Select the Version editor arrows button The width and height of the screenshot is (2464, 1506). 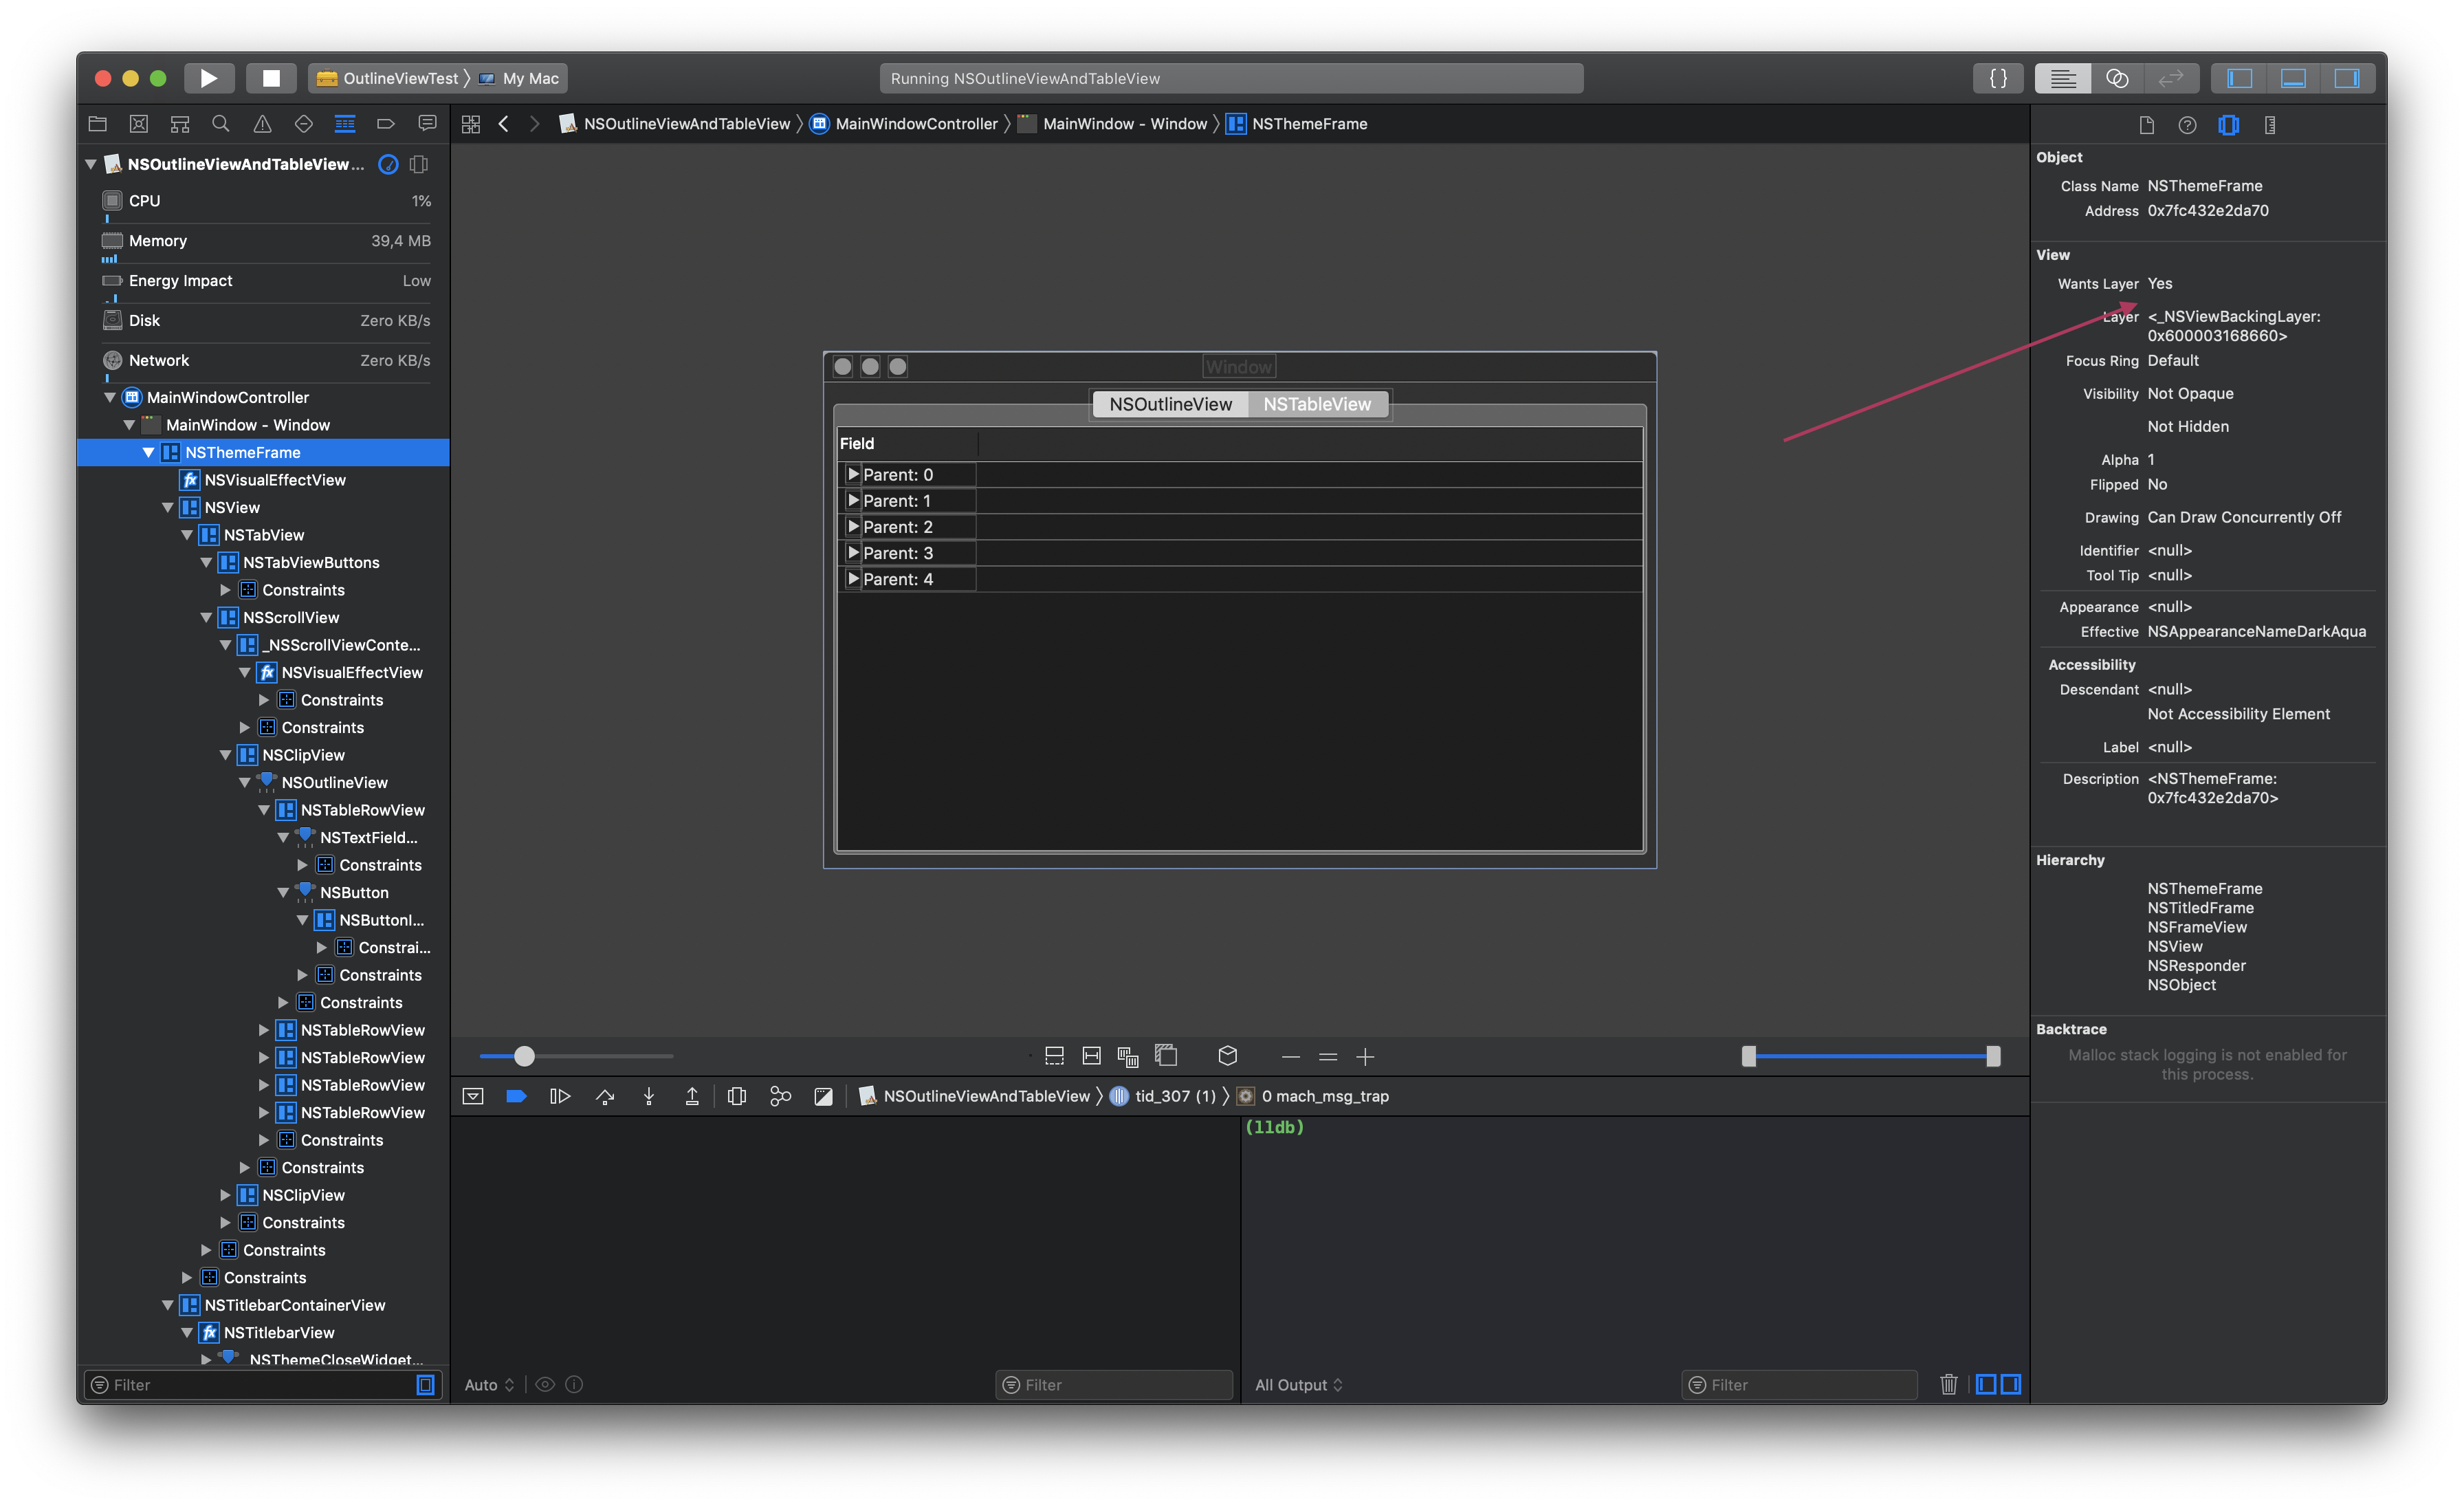pos(2171,78)
